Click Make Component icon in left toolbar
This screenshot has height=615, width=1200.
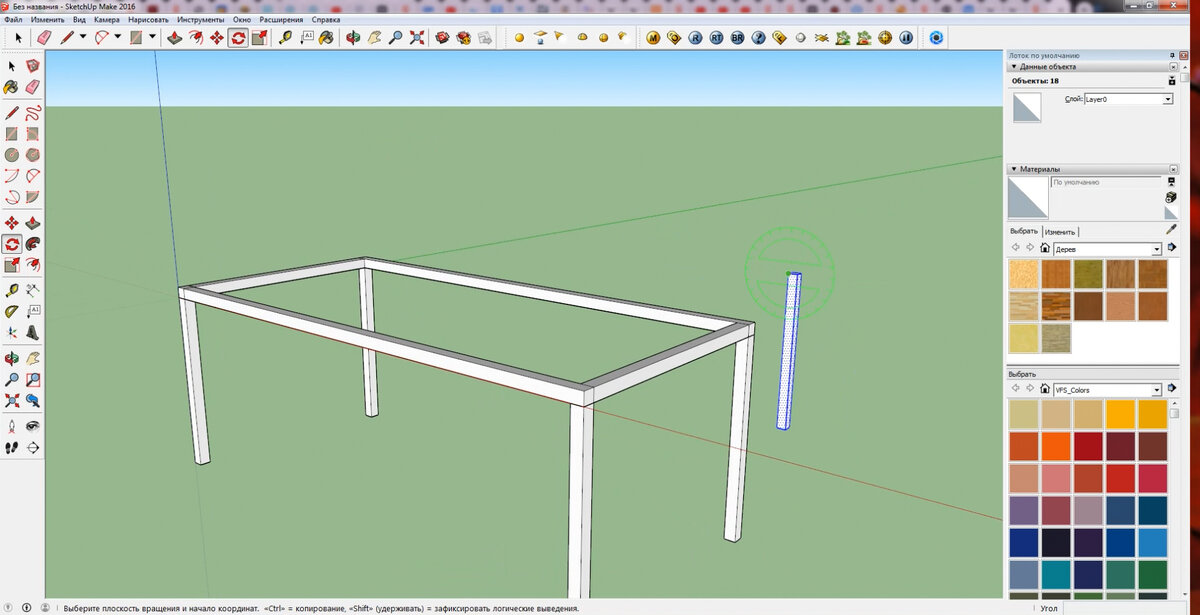click(x=33, y=65)
